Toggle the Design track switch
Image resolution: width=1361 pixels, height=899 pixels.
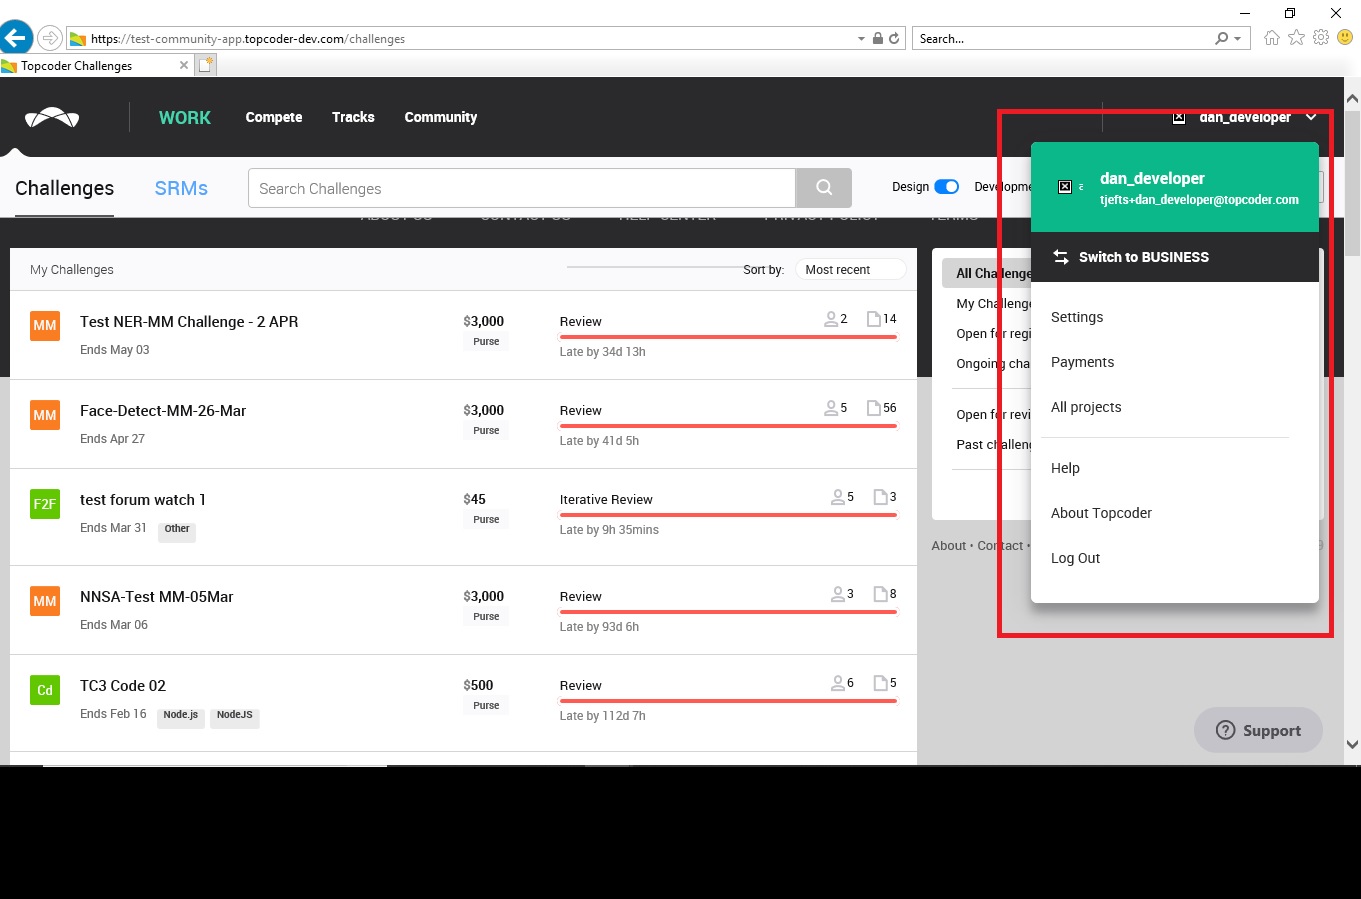(947, 187)
